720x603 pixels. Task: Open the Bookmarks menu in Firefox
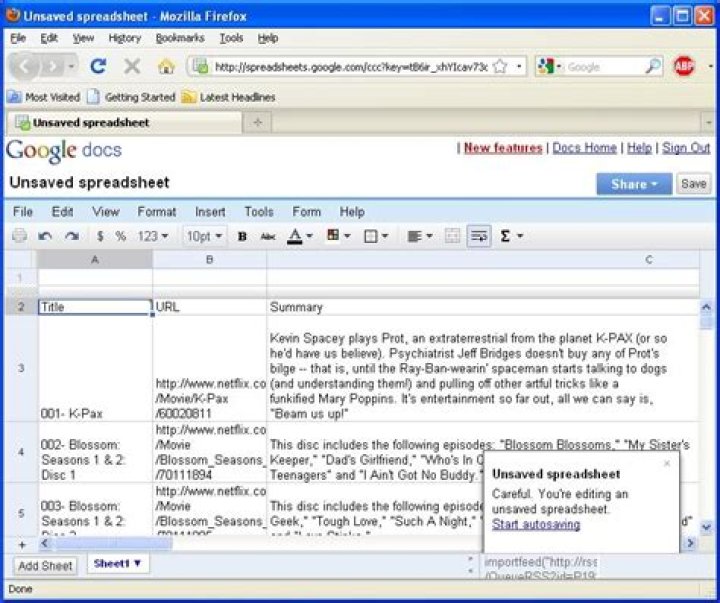[180, 38]
